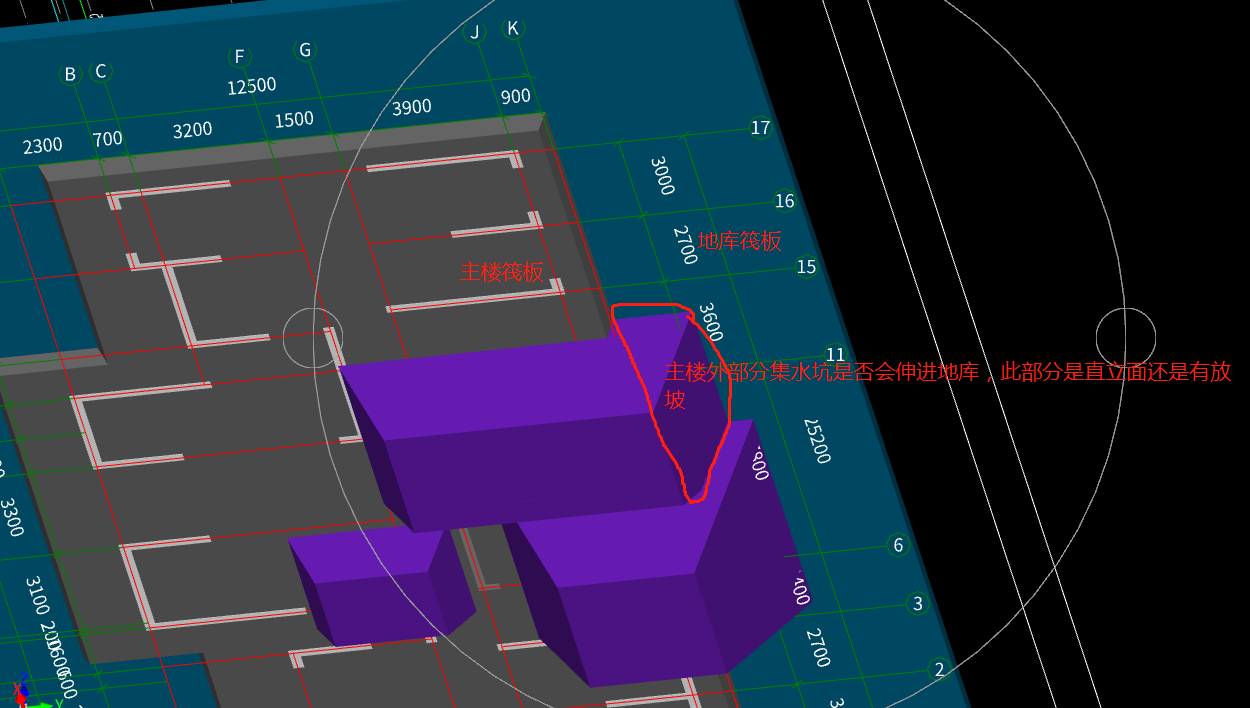Click the 700 dimension between B and C
This screenshot has width=1250, height=708.
[107, 139]
